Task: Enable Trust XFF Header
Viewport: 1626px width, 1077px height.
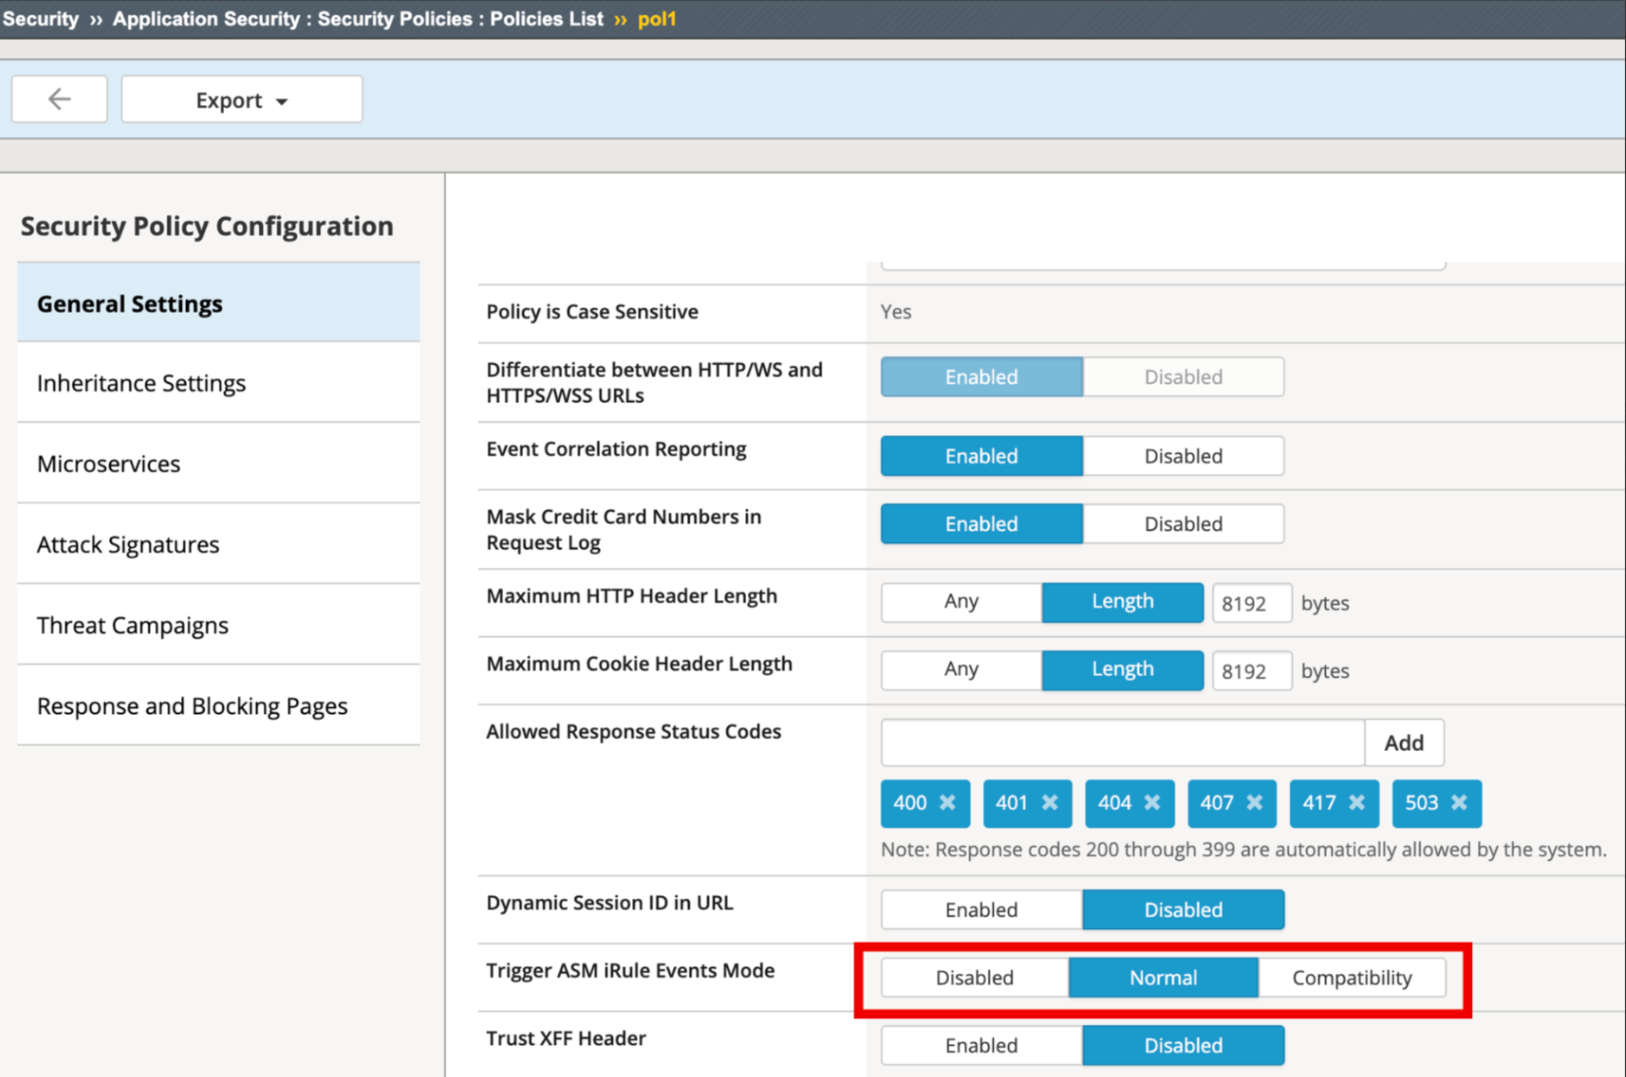Action: [x=980, y=1045]
